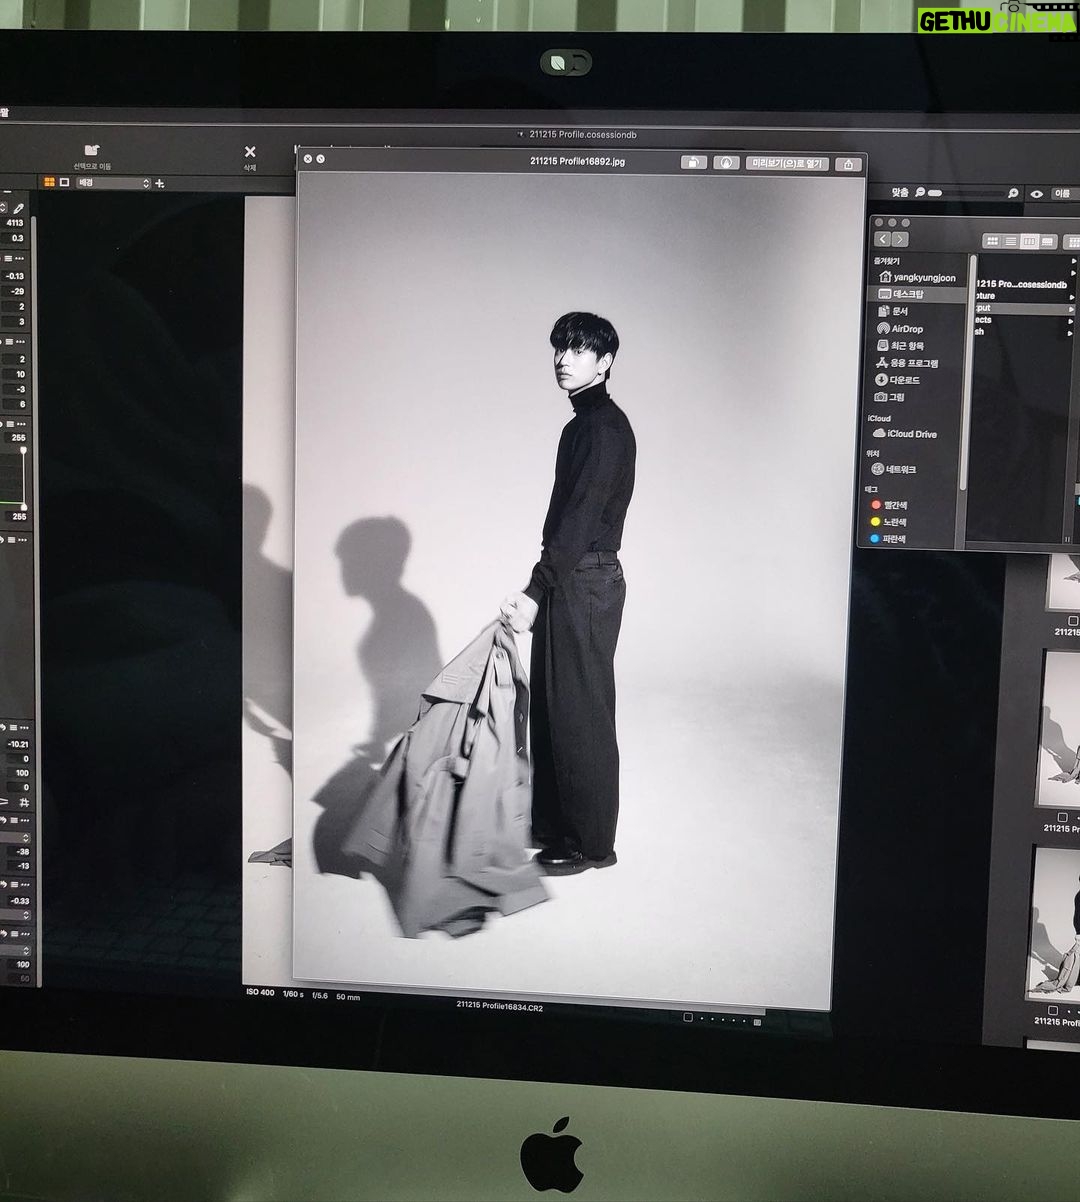Select 네트워크 in Finder sidebar
This screenshot has width=1080, height=1202.
point(893,469)
